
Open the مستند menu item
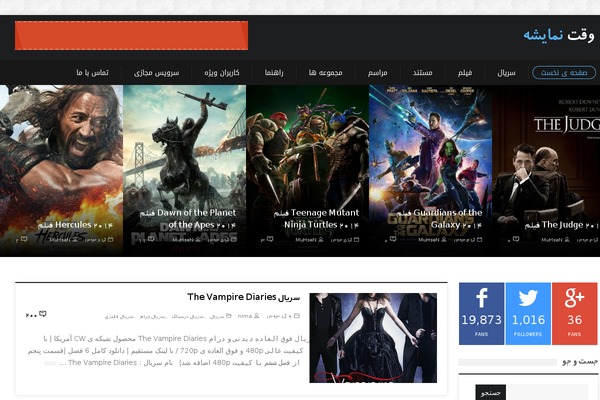pos(422,73)
